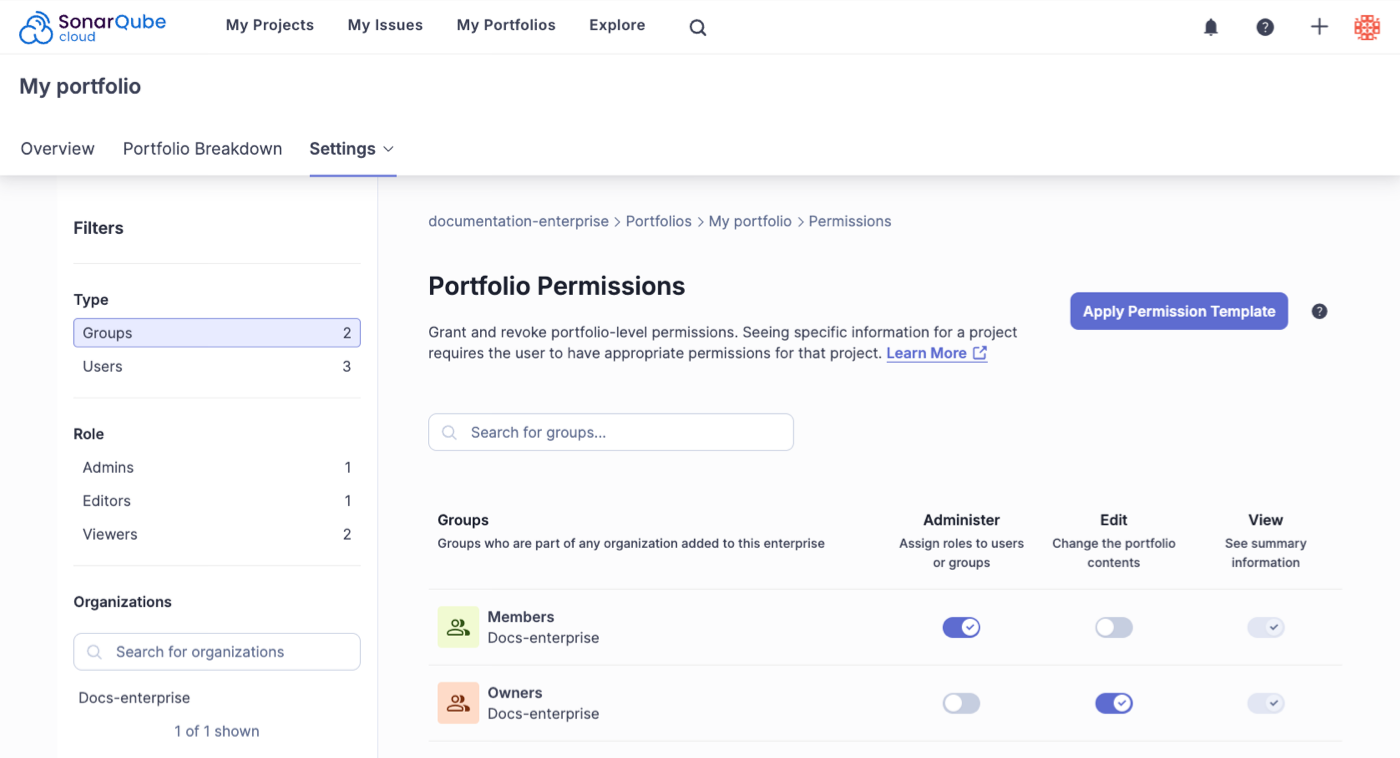The image size is (1400, 758).
Task: Click the Members group icon
Action: [x=458, y=627]
